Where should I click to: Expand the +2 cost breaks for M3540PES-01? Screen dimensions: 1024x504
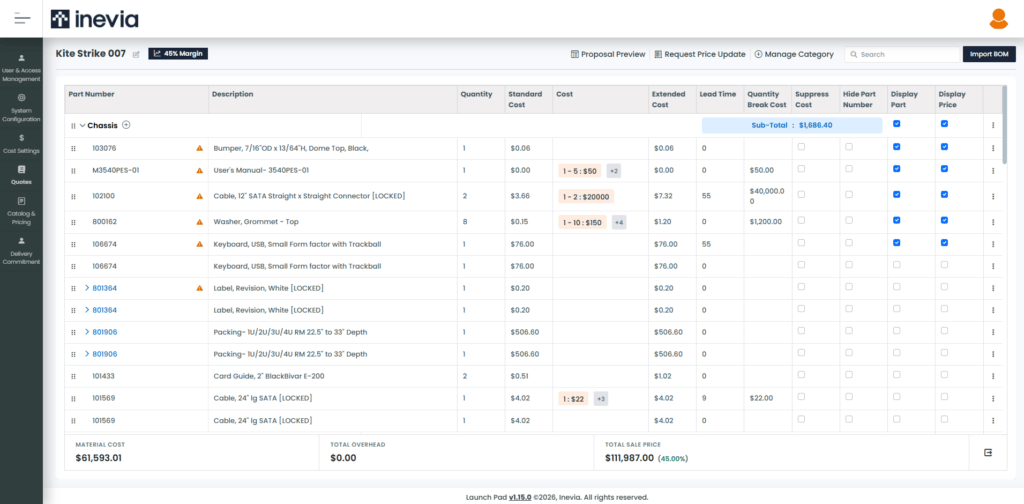tap(614, 171)
